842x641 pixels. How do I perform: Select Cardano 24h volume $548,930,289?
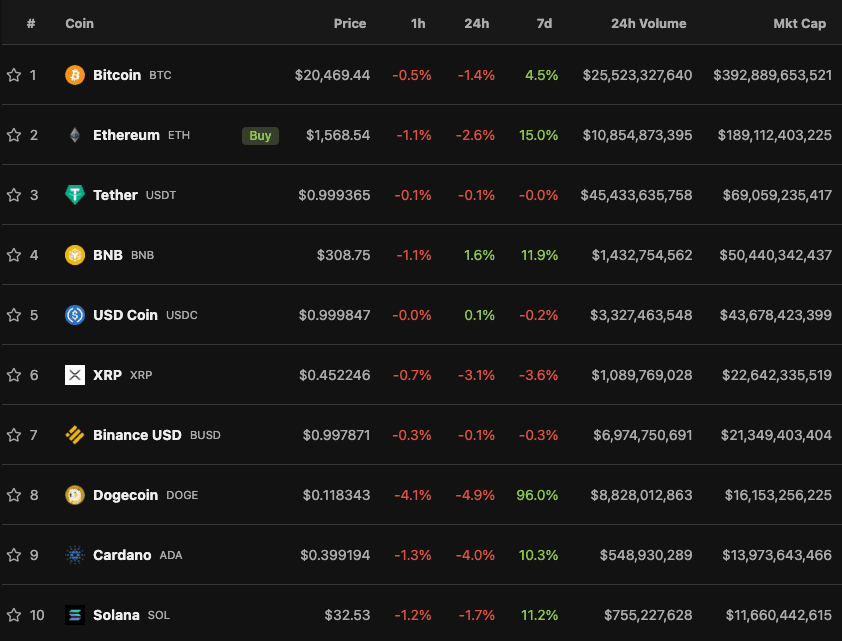pos(645,555)
